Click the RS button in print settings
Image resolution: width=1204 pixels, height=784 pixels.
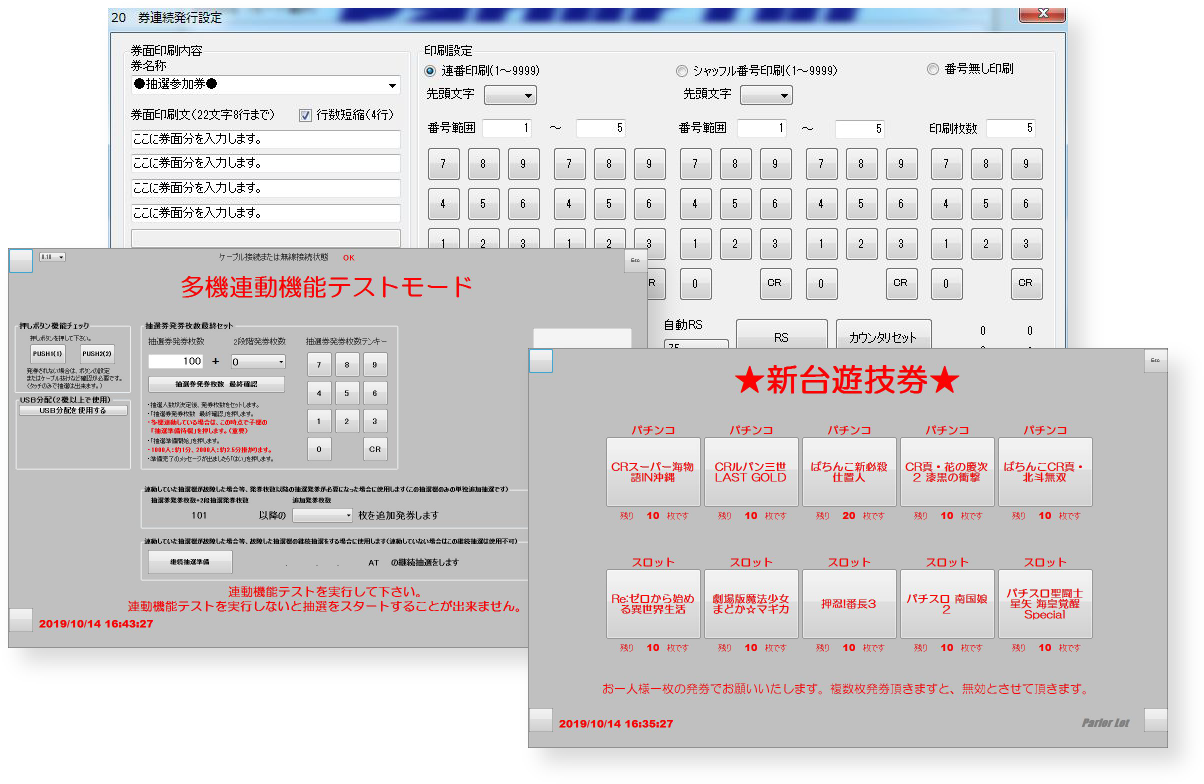click(782, 337)
